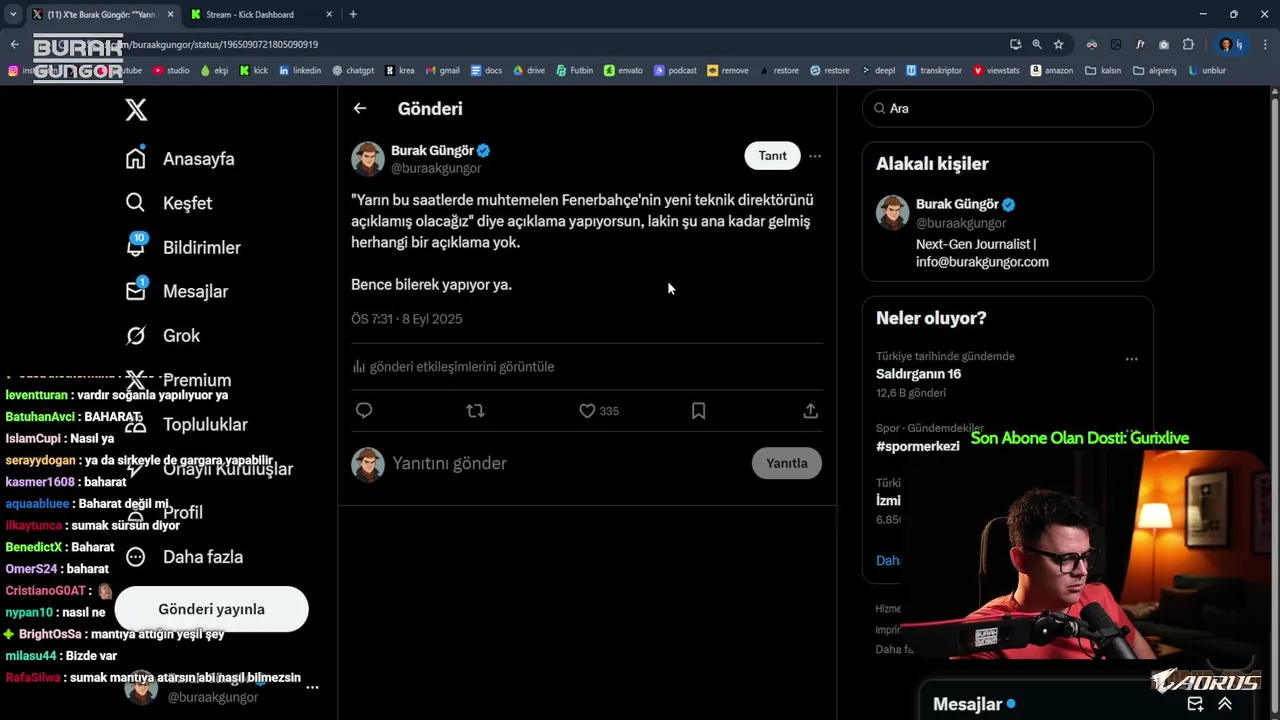Close the Stream - Kick Dashboard tab

coord(328,14)
